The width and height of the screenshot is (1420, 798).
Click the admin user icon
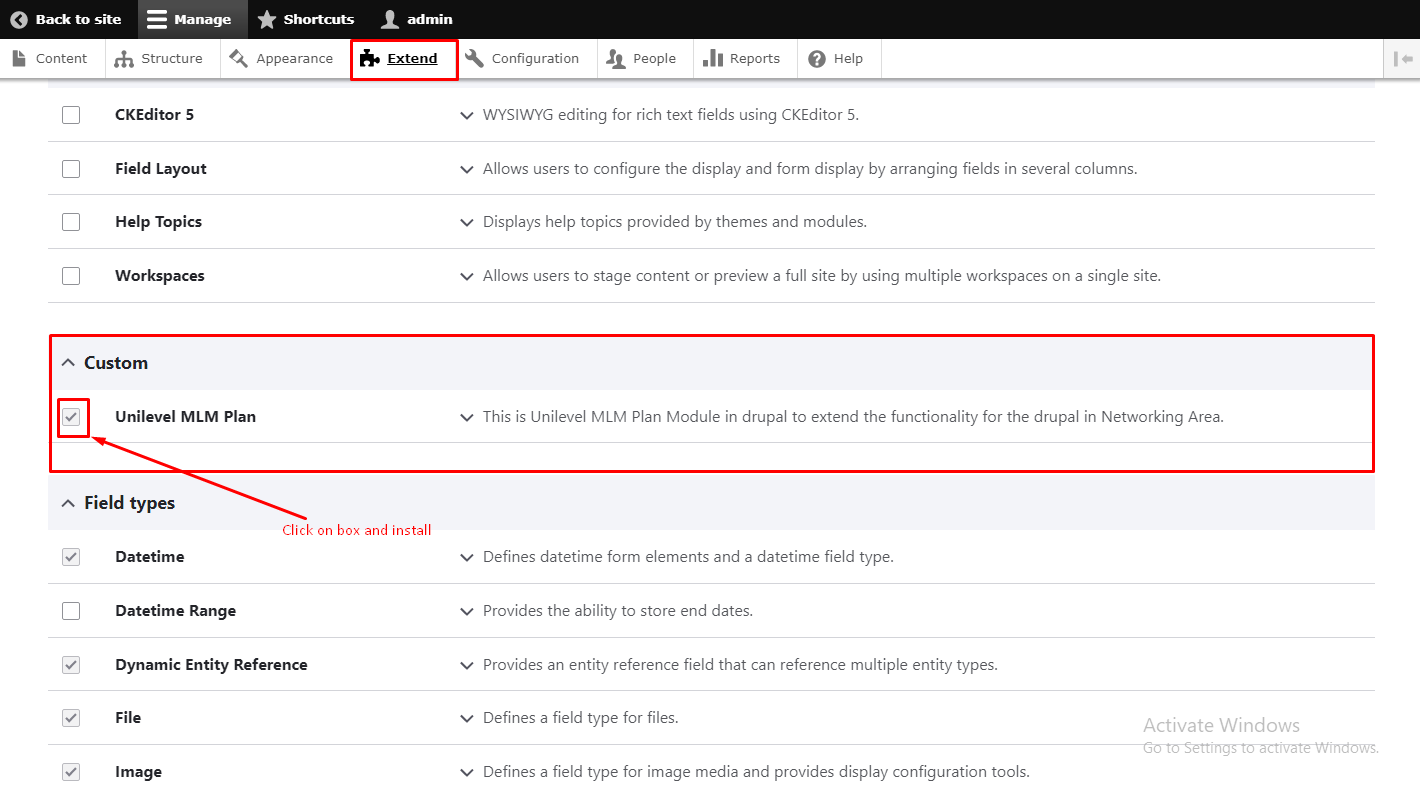coord(390,19)
